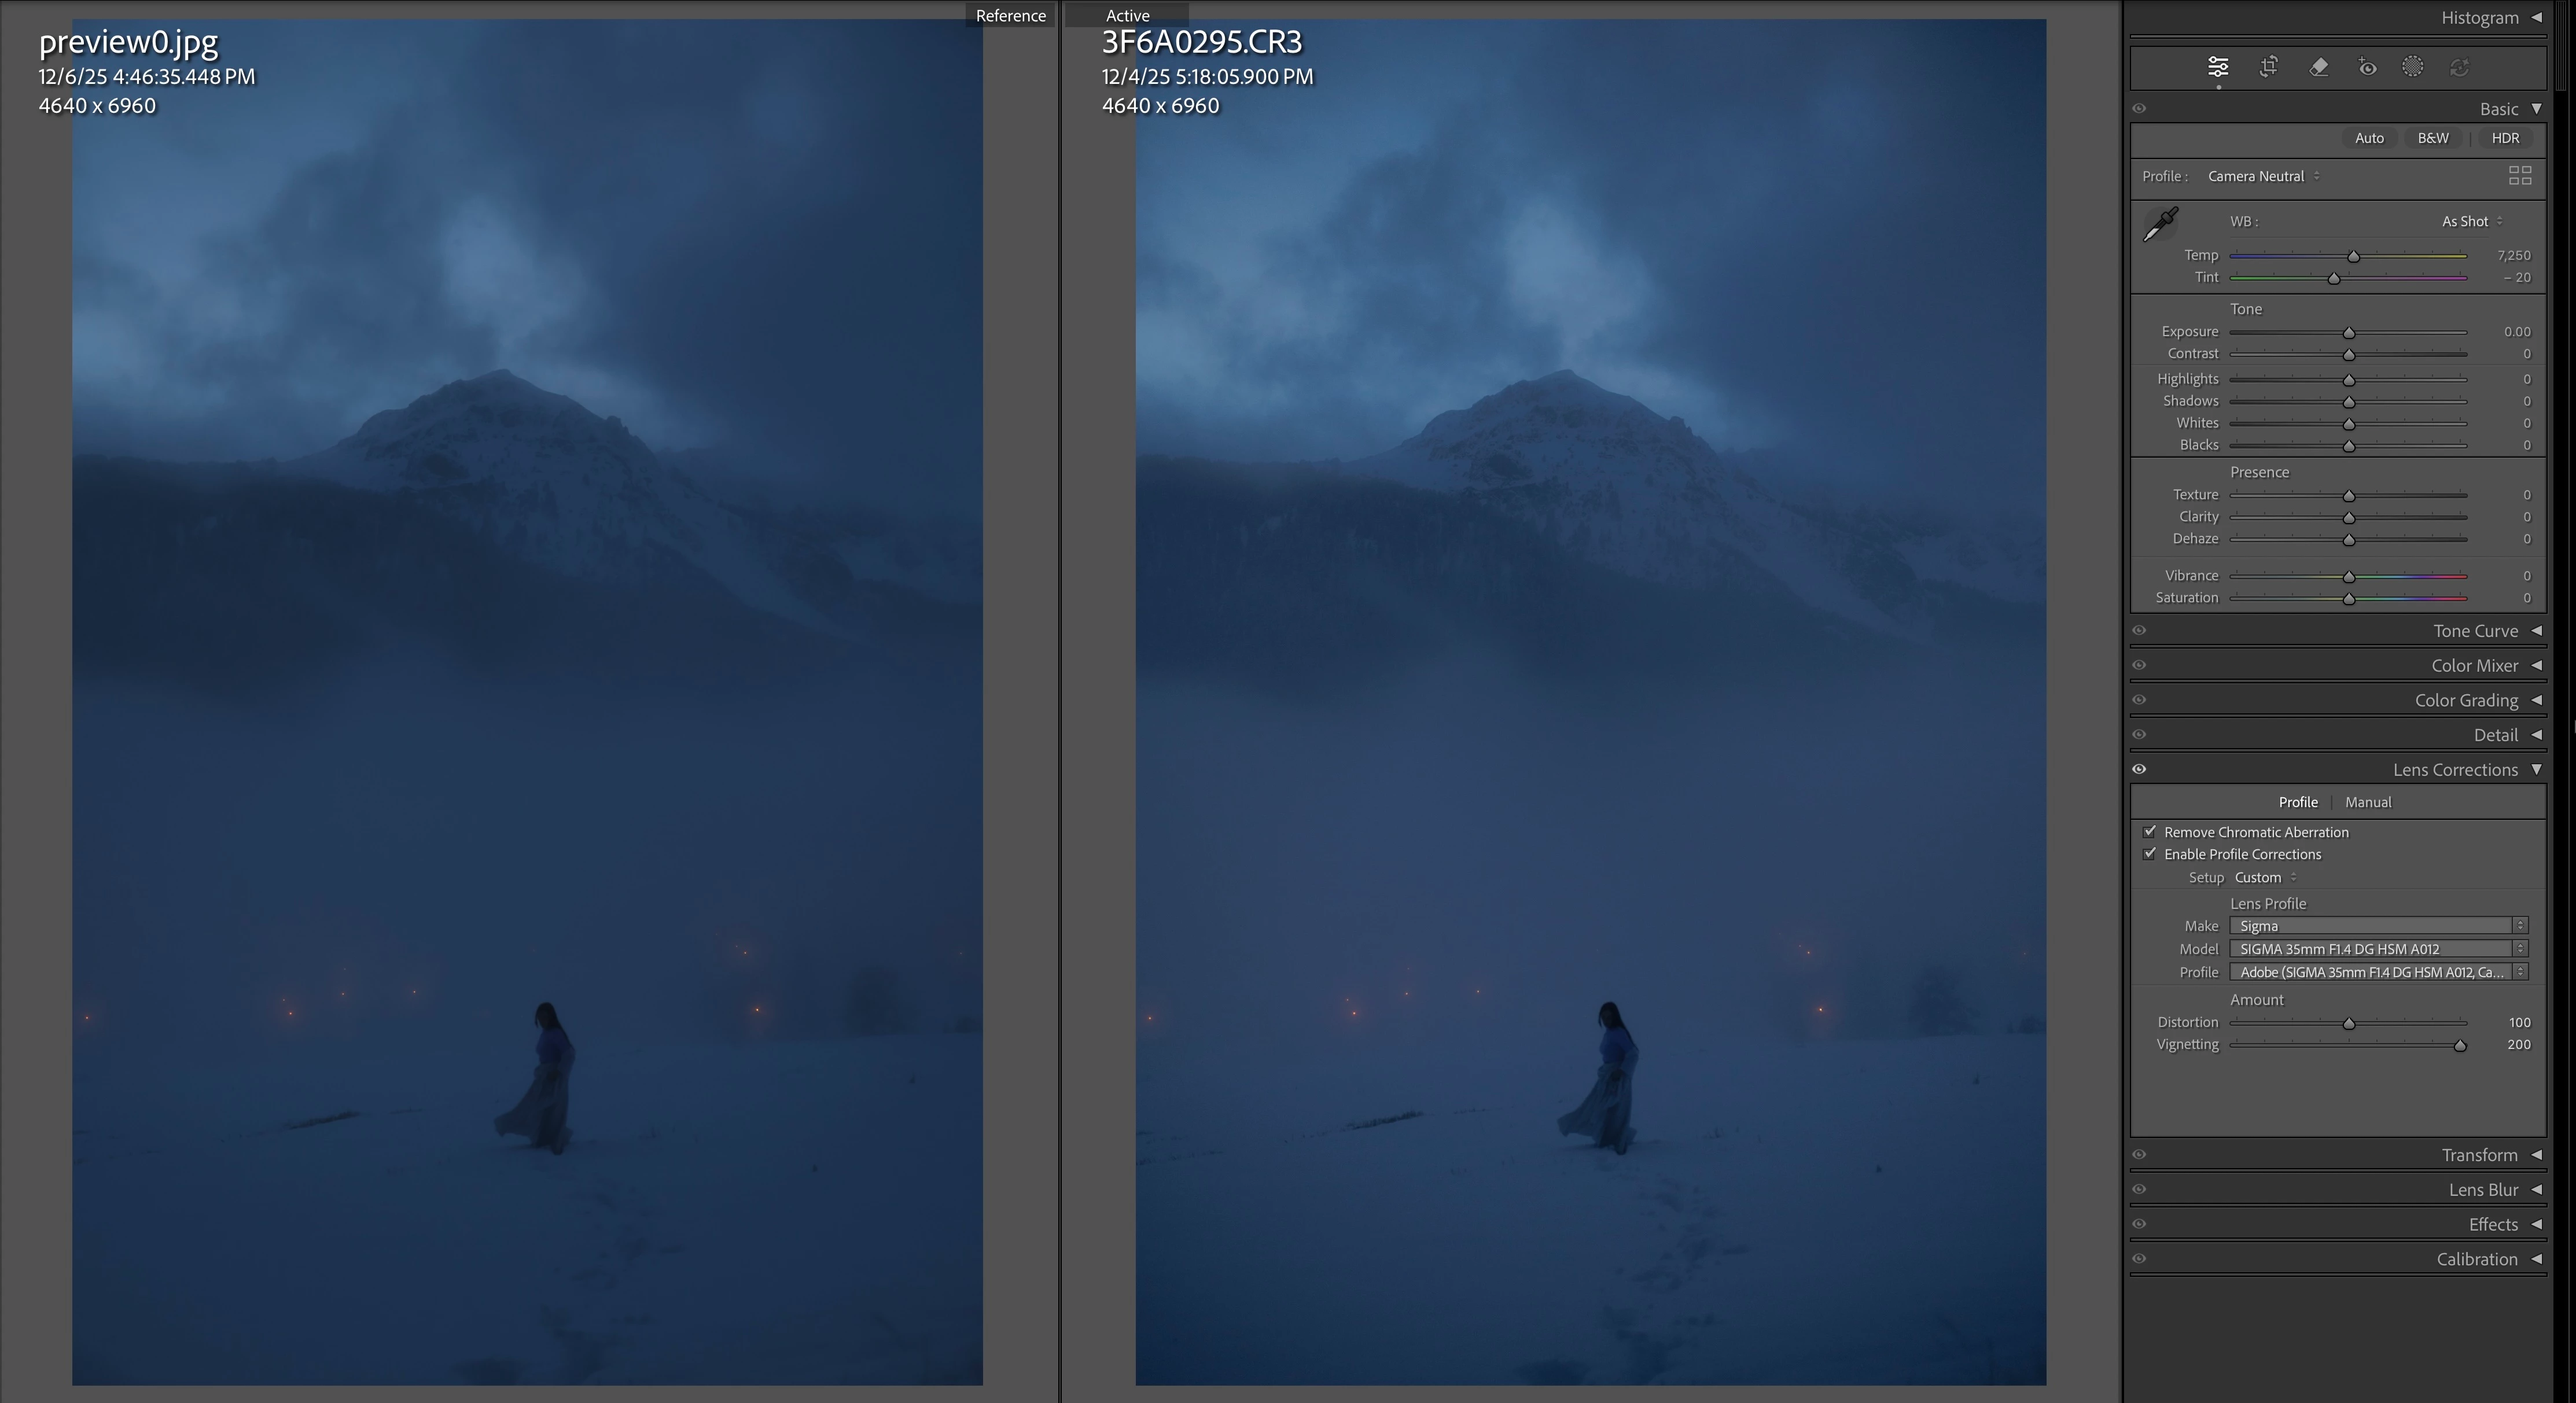The height and width of the screenshot is (1403, 2576).
Task: Click the Highlights slider handle
Action: 2348,380
